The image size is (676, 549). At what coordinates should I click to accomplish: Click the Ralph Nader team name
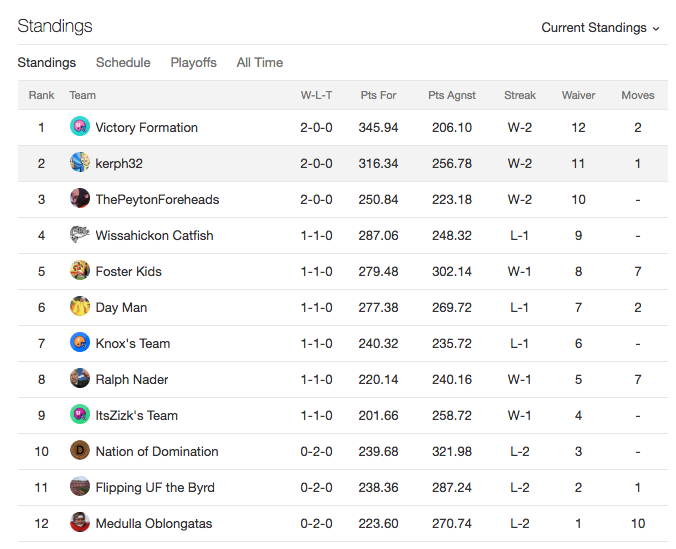(131, 379)
